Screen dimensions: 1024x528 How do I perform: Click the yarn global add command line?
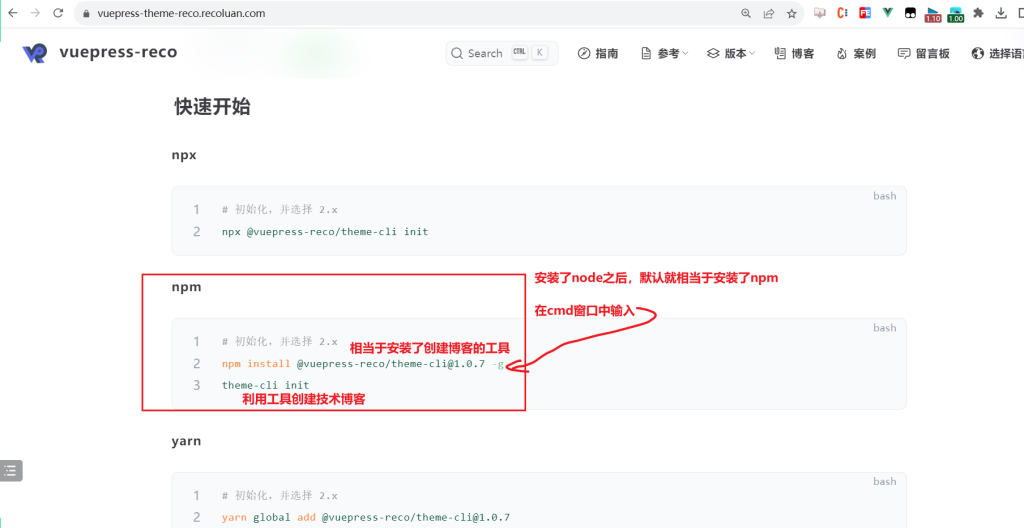(366, 517)
